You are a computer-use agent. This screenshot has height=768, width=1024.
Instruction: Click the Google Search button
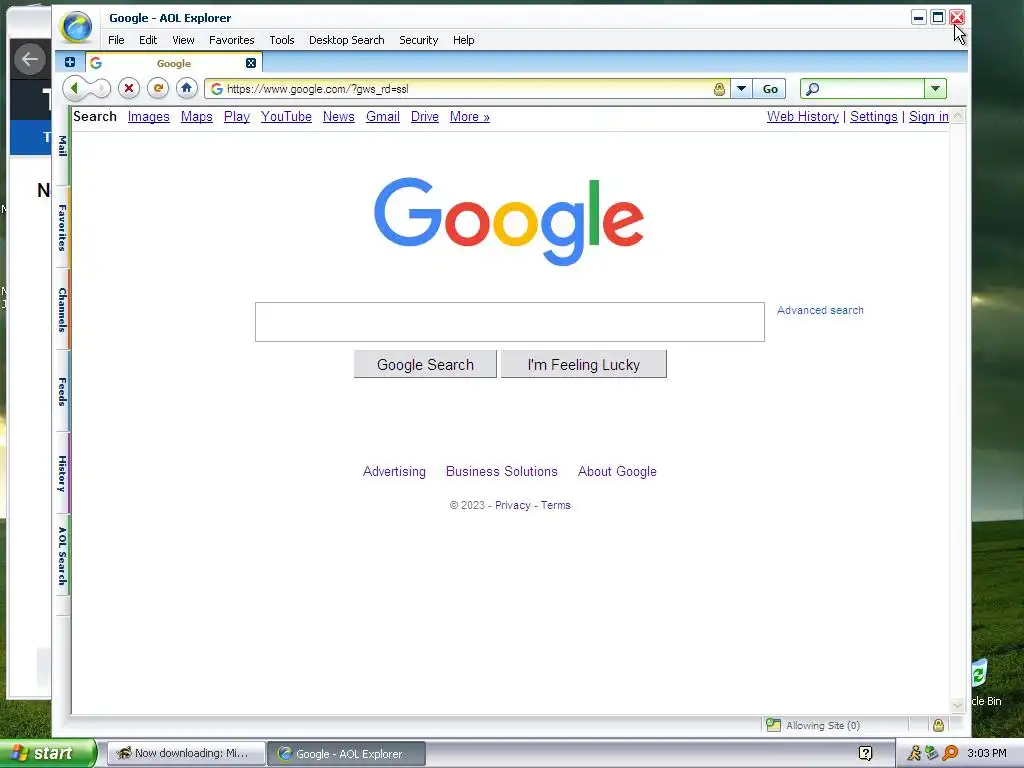tap(425, 364)
